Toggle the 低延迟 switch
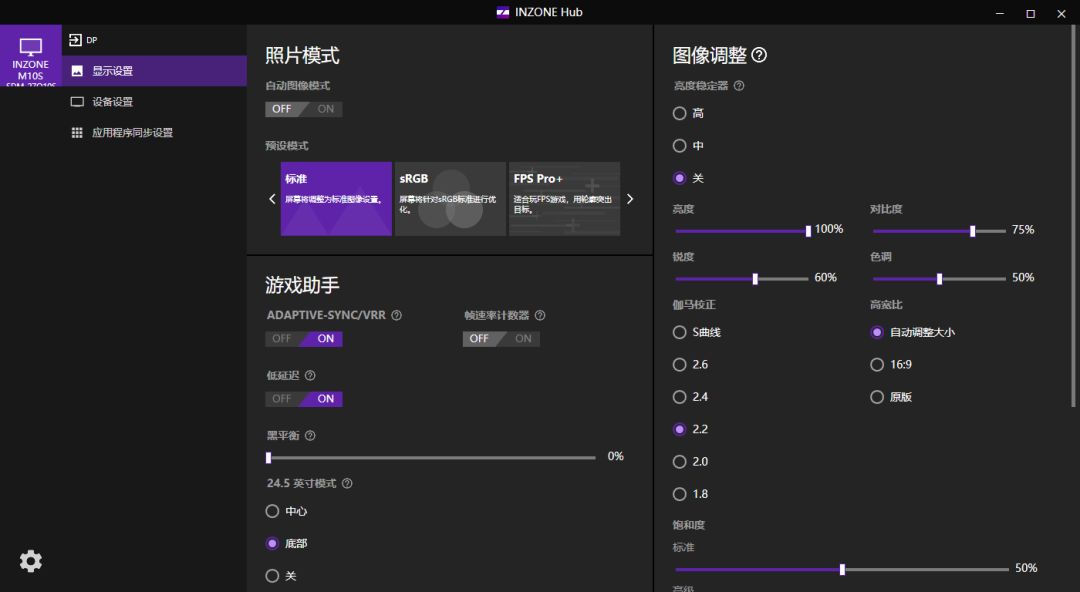 304,399
